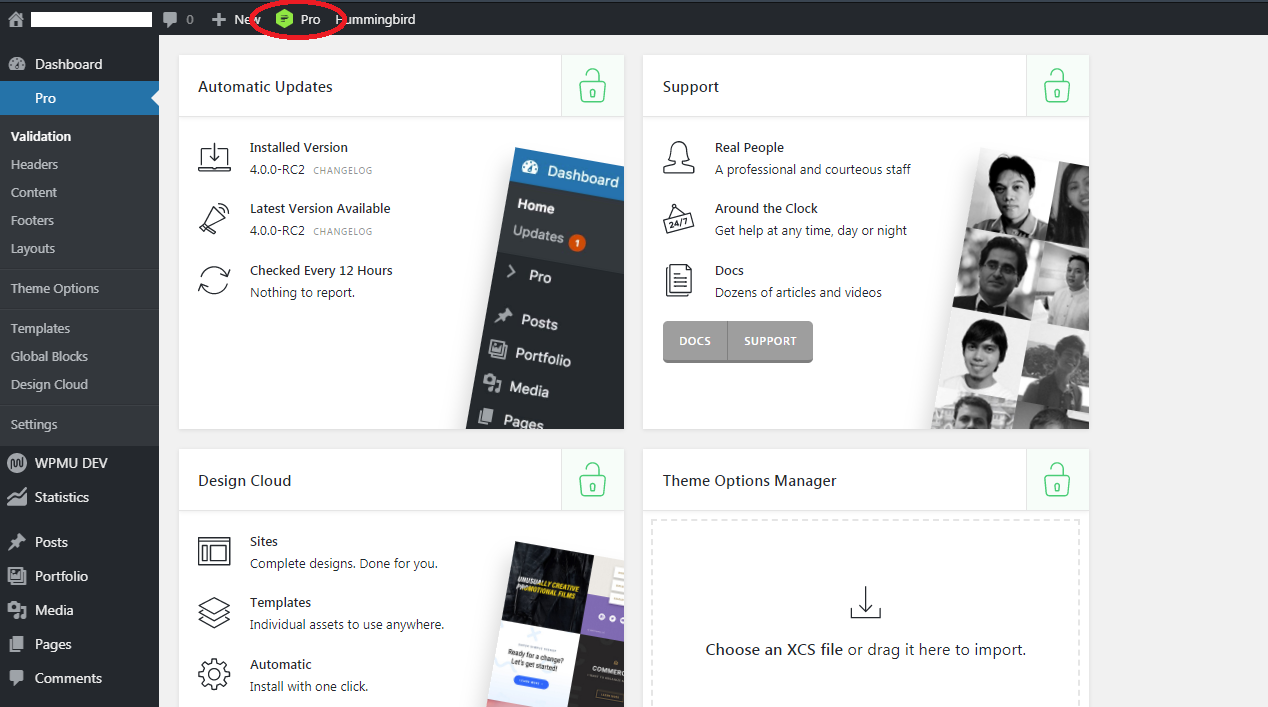Open Hummingbird in the admin bar
The width and height of the screenshot is (1268, 707).
click(x=376, y=19)
